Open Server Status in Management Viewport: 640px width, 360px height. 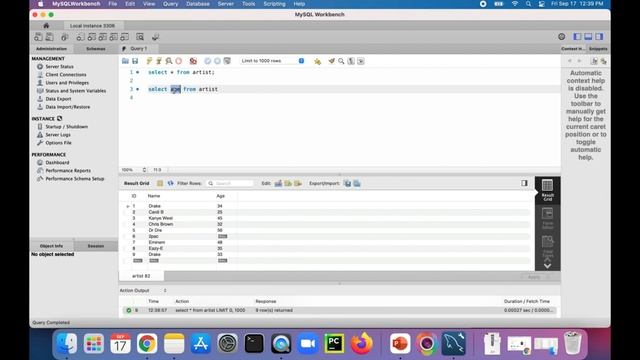60,67
